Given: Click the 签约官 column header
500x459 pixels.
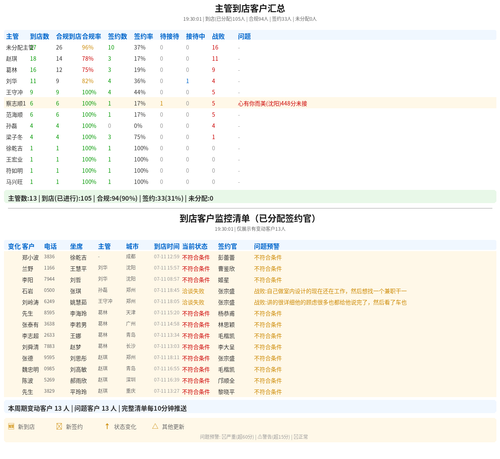Looking at the screenshot, I should (x=227, y=246).
